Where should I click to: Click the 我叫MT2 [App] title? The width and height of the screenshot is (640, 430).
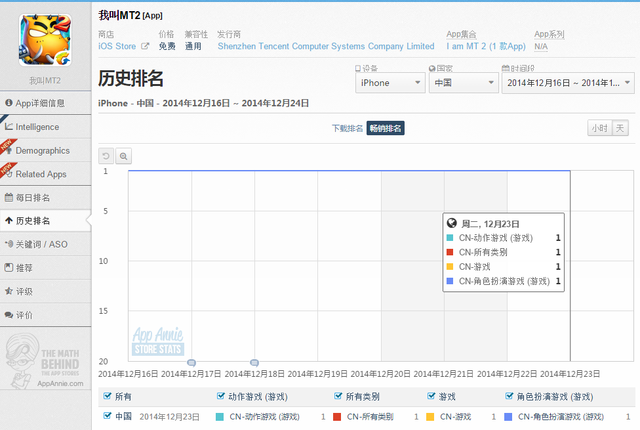130,16
